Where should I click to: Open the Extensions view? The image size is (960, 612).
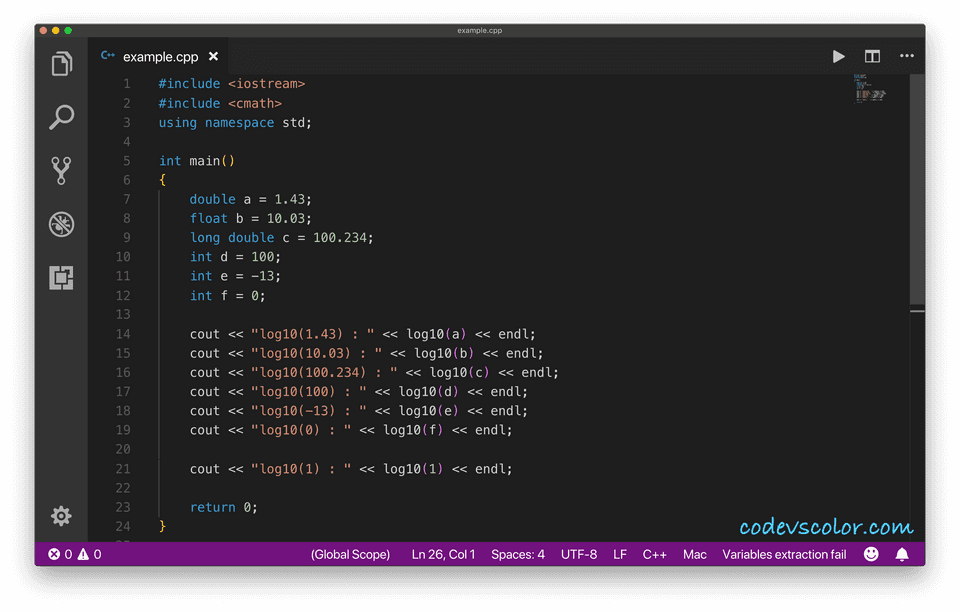click(x=61, y=278)
